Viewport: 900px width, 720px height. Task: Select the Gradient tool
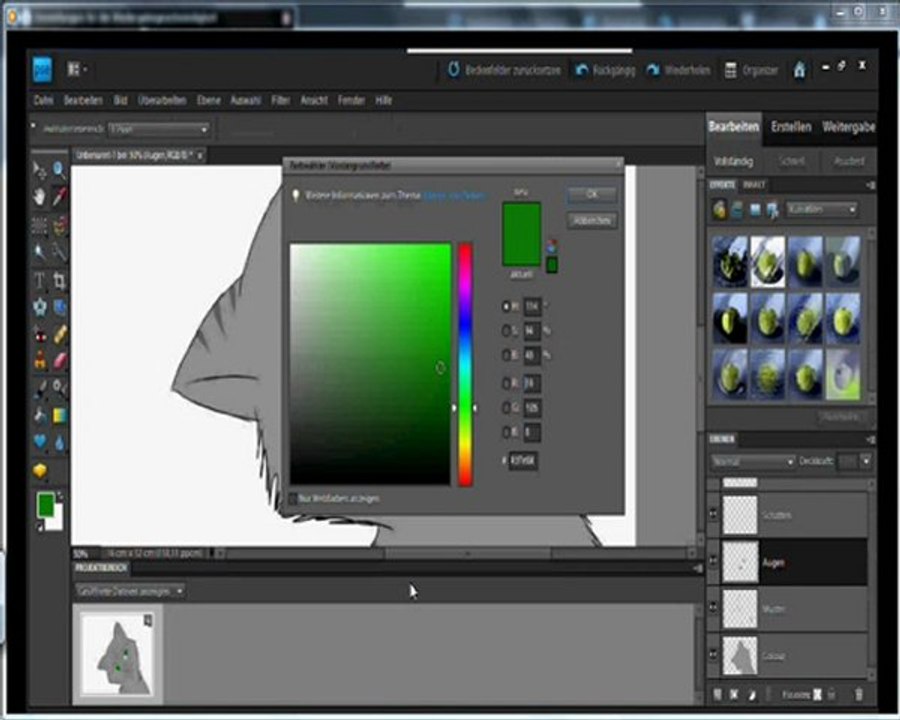60,415
